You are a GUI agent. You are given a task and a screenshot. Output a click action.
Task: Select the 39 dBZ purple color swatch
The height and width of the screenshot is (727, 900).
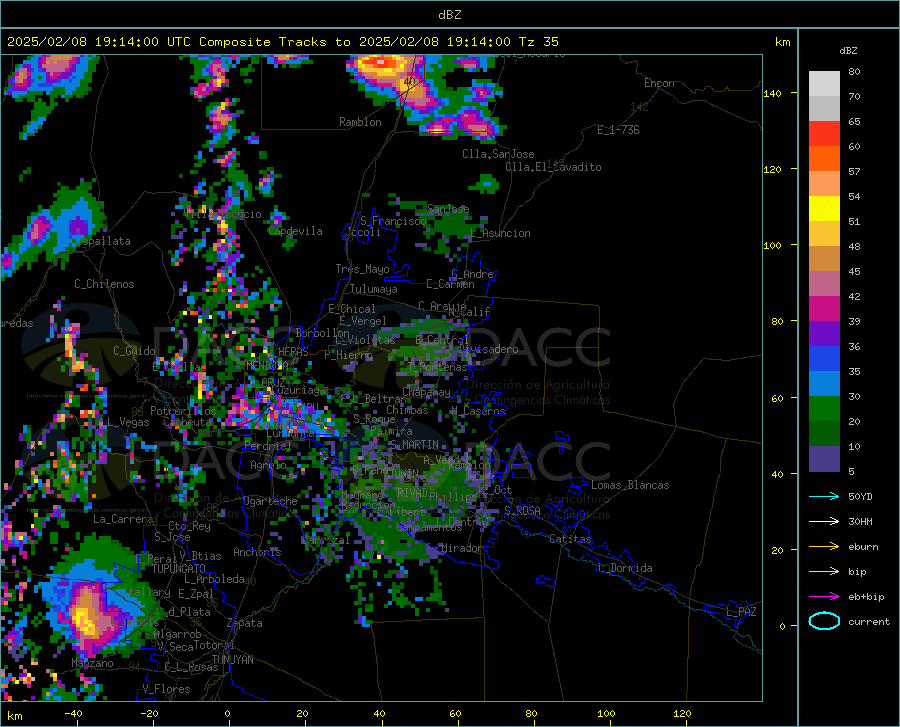pyautogui.click(x=824, y=334)
